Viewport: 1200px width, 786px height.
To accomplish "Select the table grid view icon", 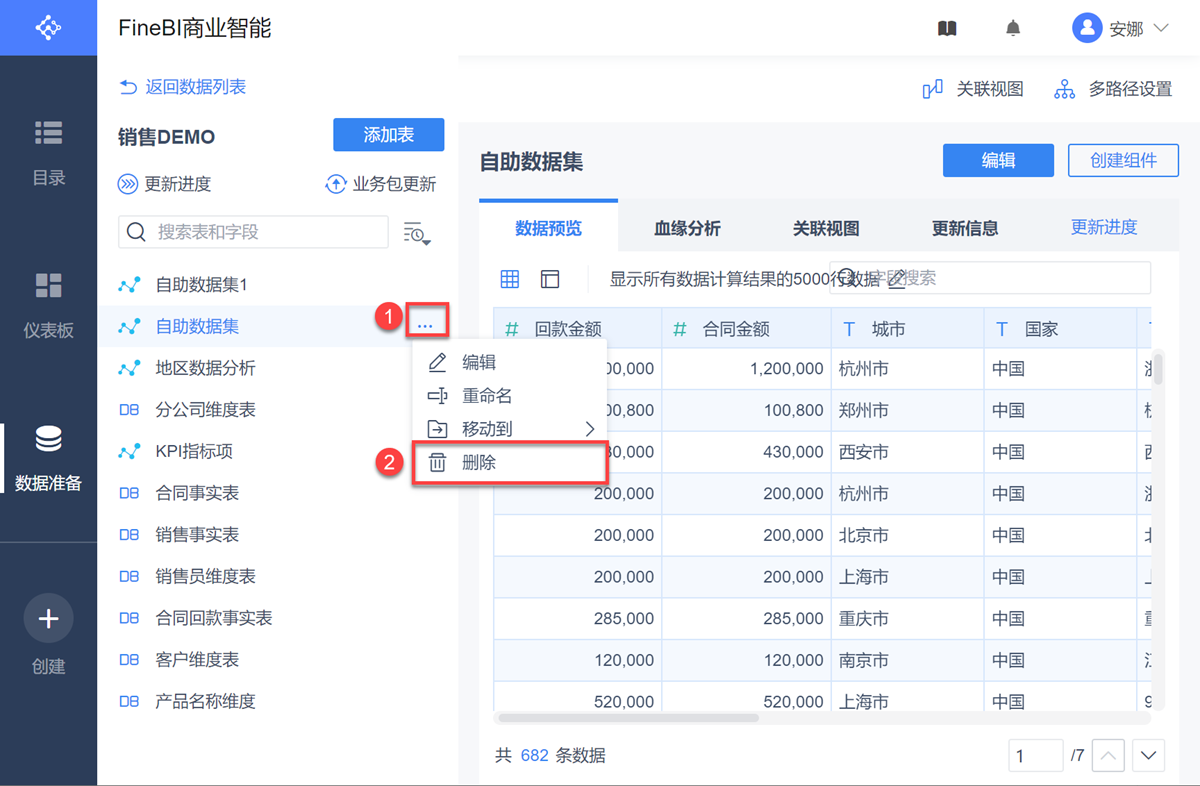I will [x=510, y=279].
